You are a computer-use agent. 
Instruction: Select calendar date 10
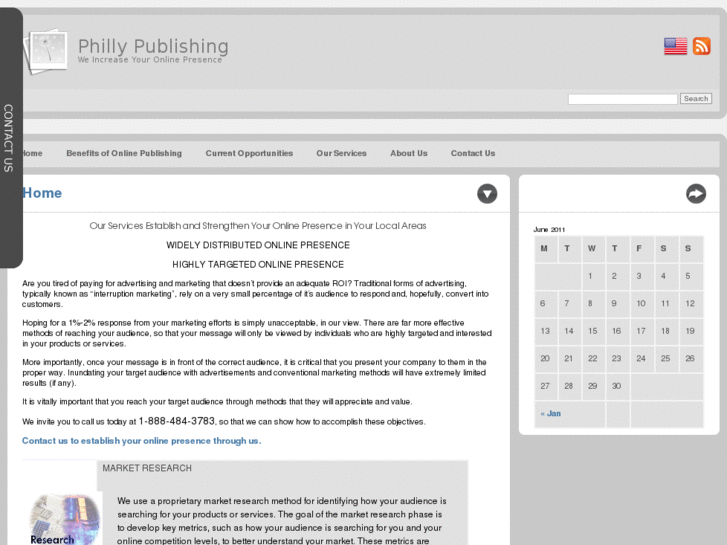pyautogui.click(x=641, y=303)
